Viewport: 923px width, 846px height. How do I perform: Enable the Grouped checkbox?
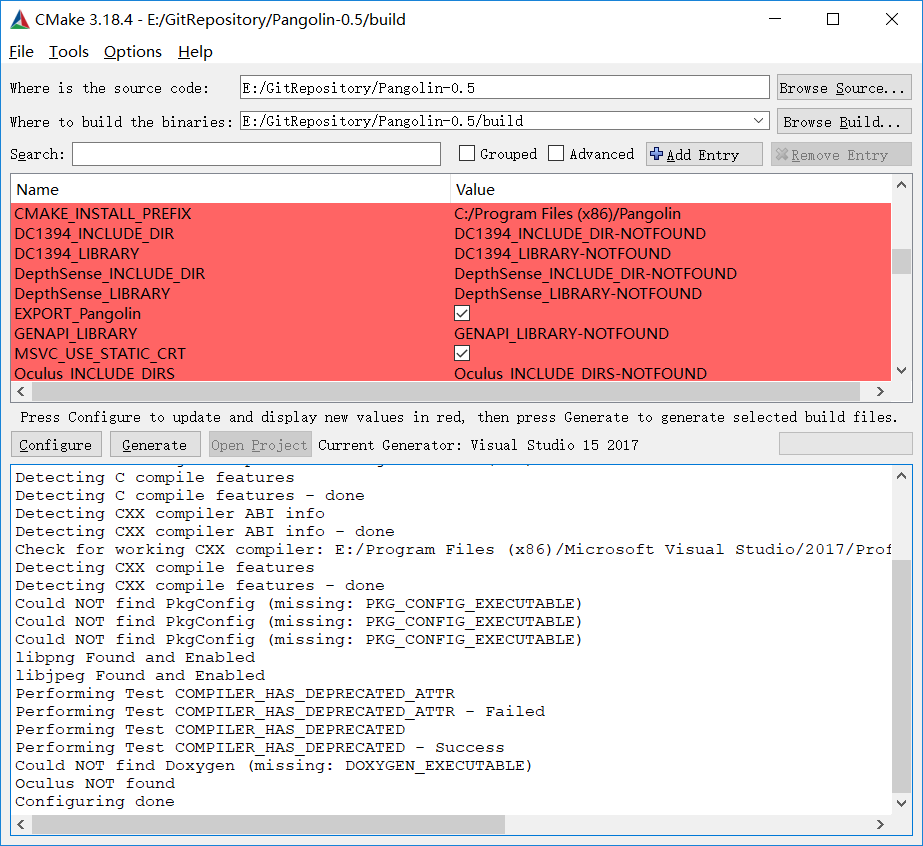(466, 153)
